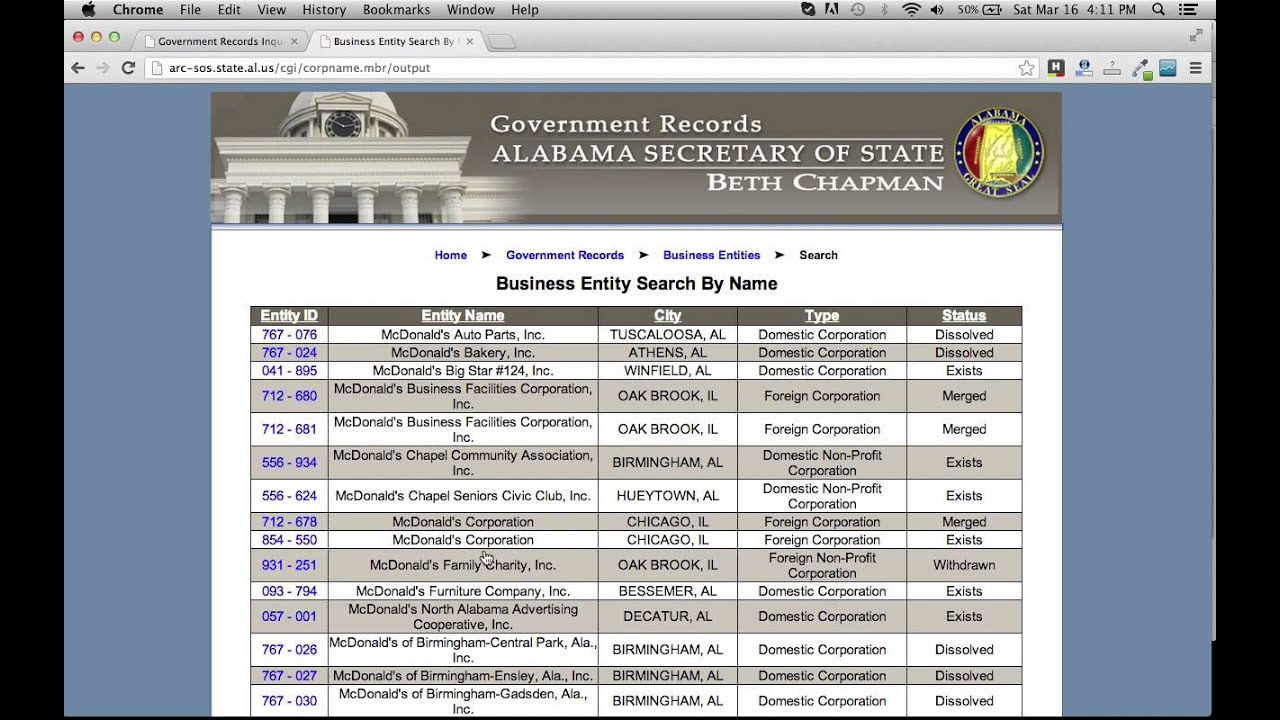Click "McDonald's Furniture Company, Inc." cell
This screenshot has width=1280, height=720.
pos(463,591)
